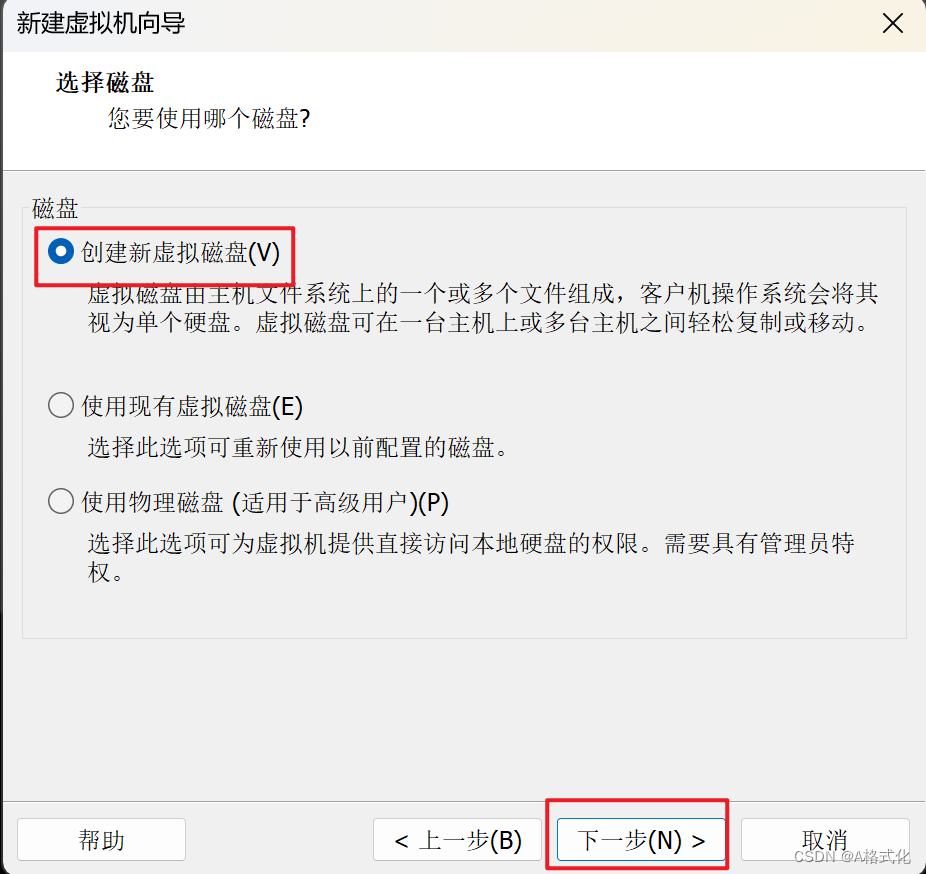Cancel the wizard with 取消

pos(825,839)
